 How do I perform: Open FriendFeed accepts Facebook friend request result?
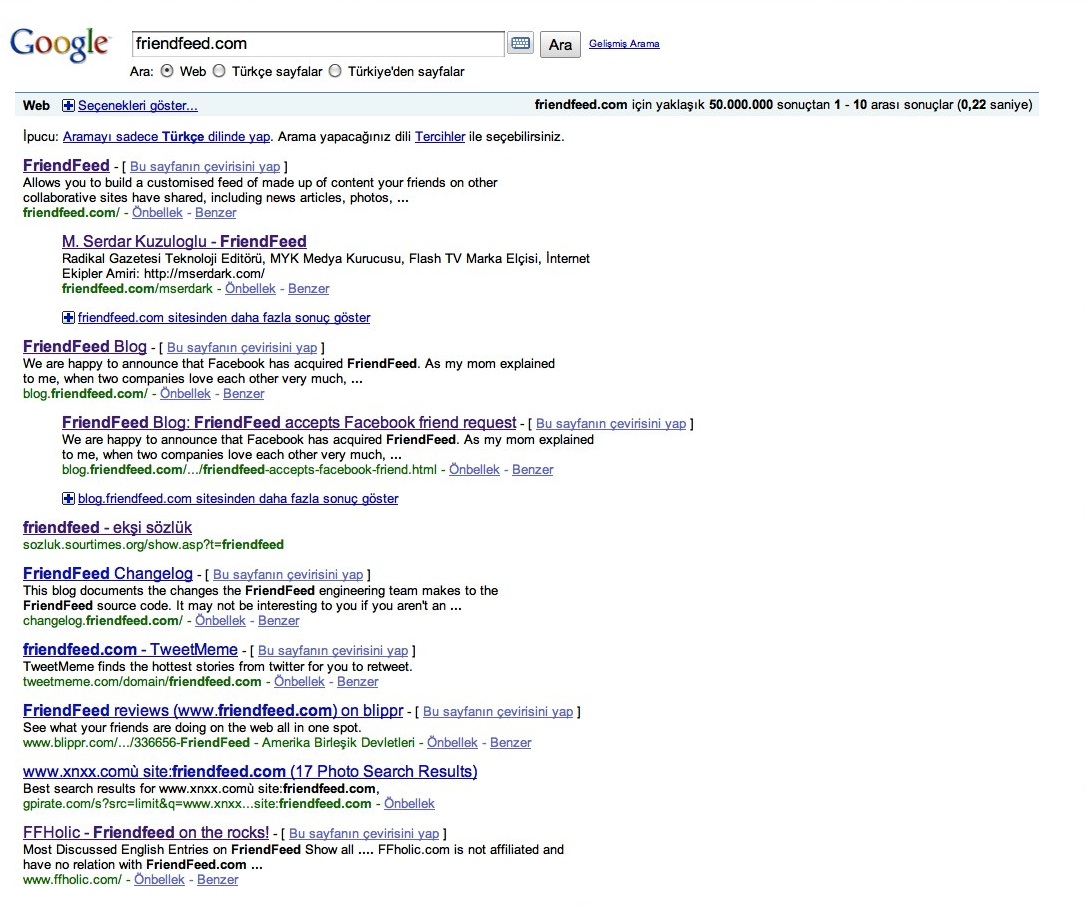coord(289,423)
